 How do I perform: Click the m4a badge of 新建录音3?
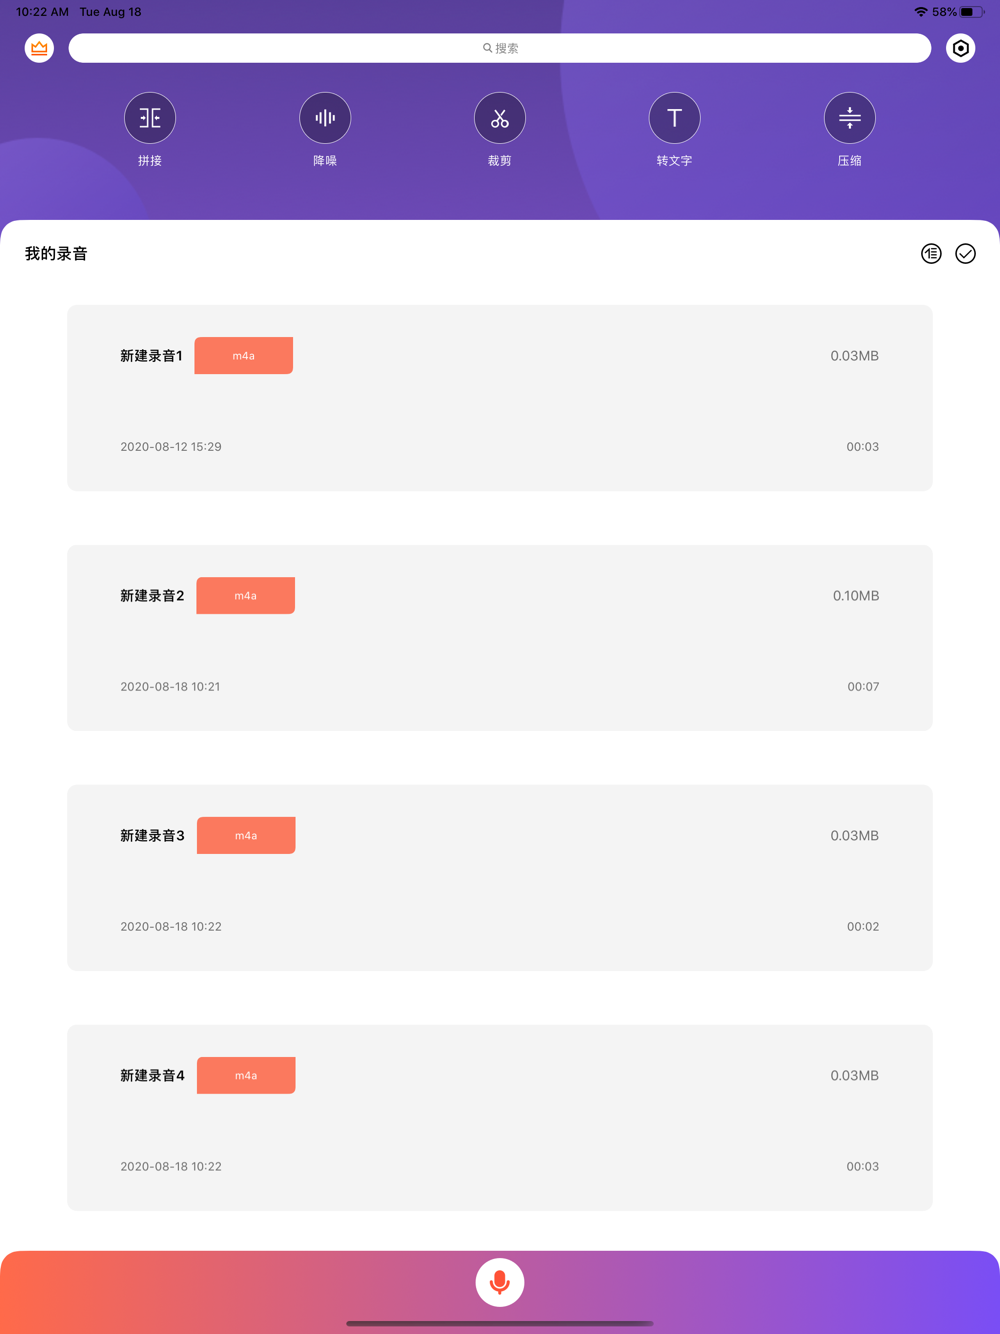click(x=246, y=836)
